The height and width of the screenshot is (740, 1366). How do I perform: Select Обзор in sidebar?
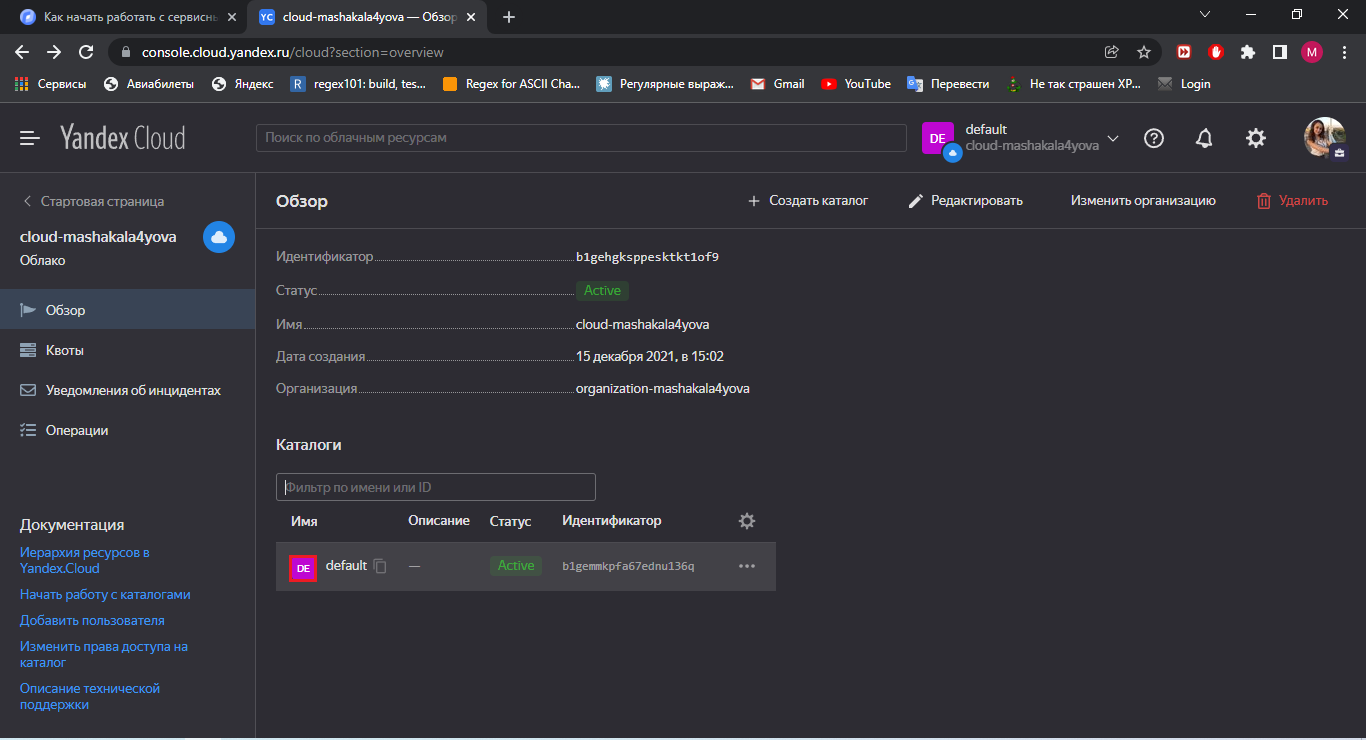click(x=127, y=310)
